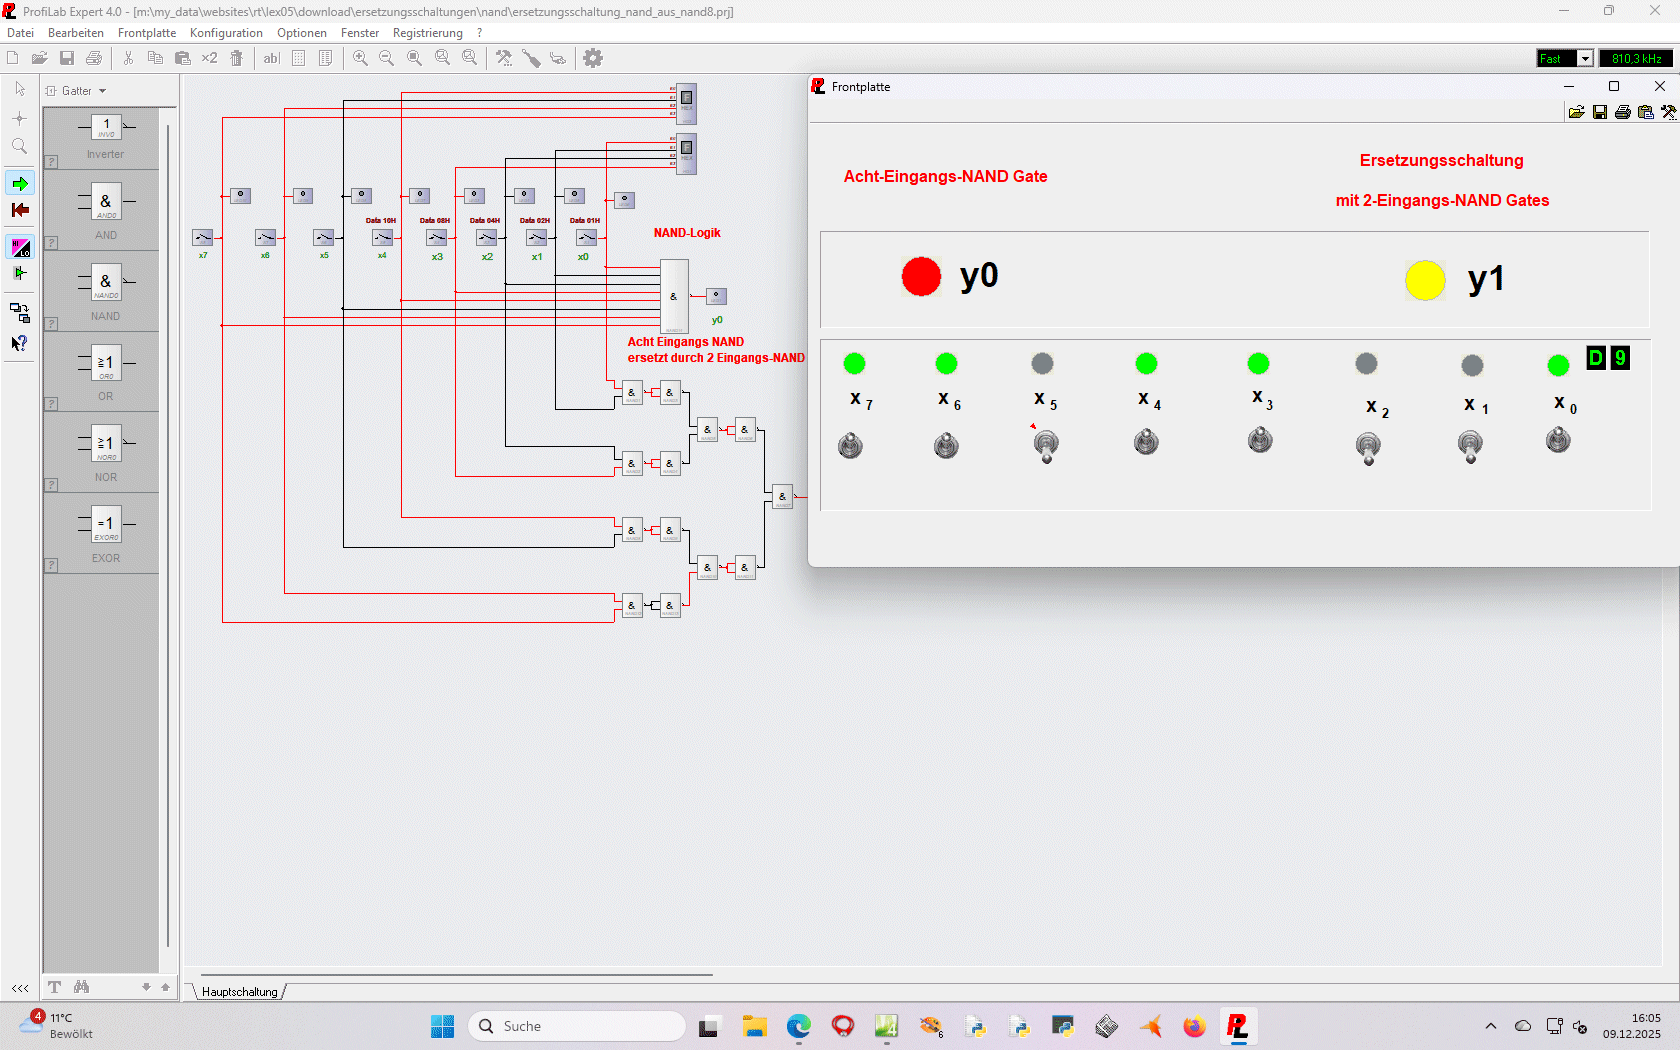The image size is (1680, 1050).
Task: Click the context help pointer icon
Action: pyautogui.click(x=19, y=343)
